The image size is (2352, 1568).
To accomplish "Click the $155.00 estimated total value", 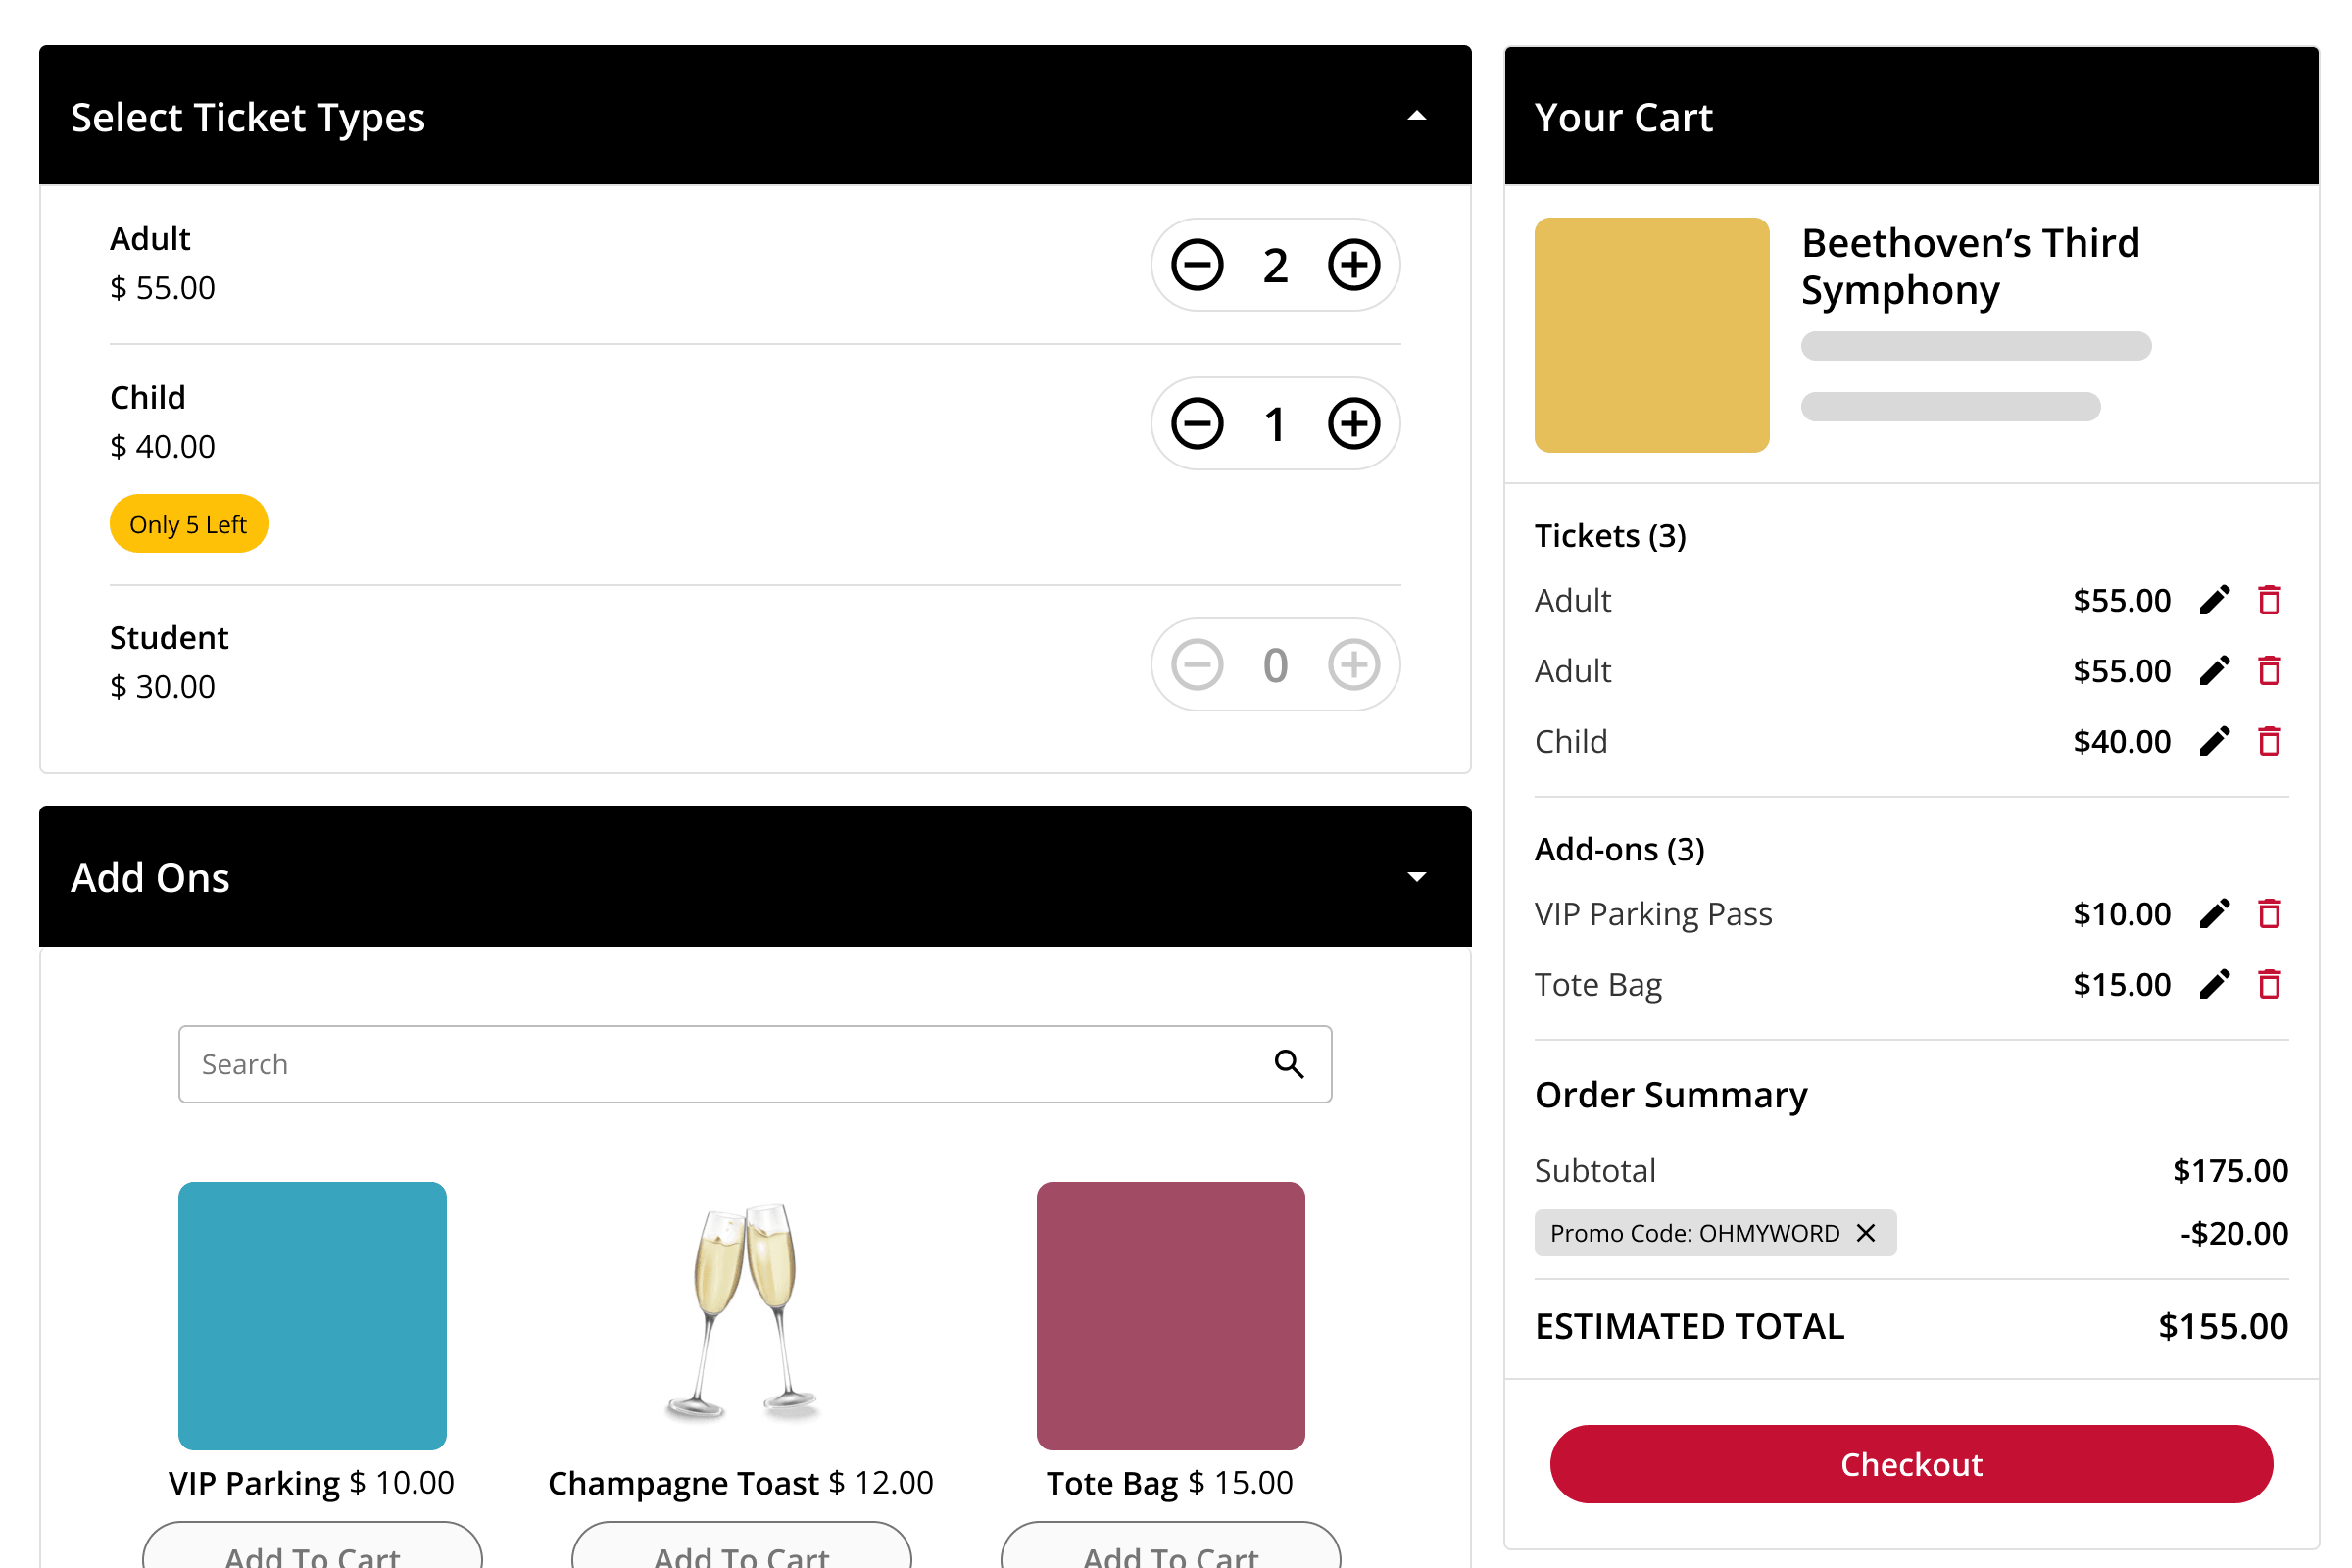I will [2223, 1326].
